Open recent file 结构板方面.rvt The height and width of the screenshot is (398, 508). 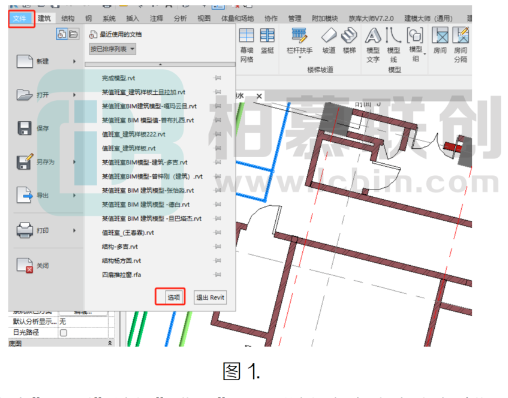121,260
